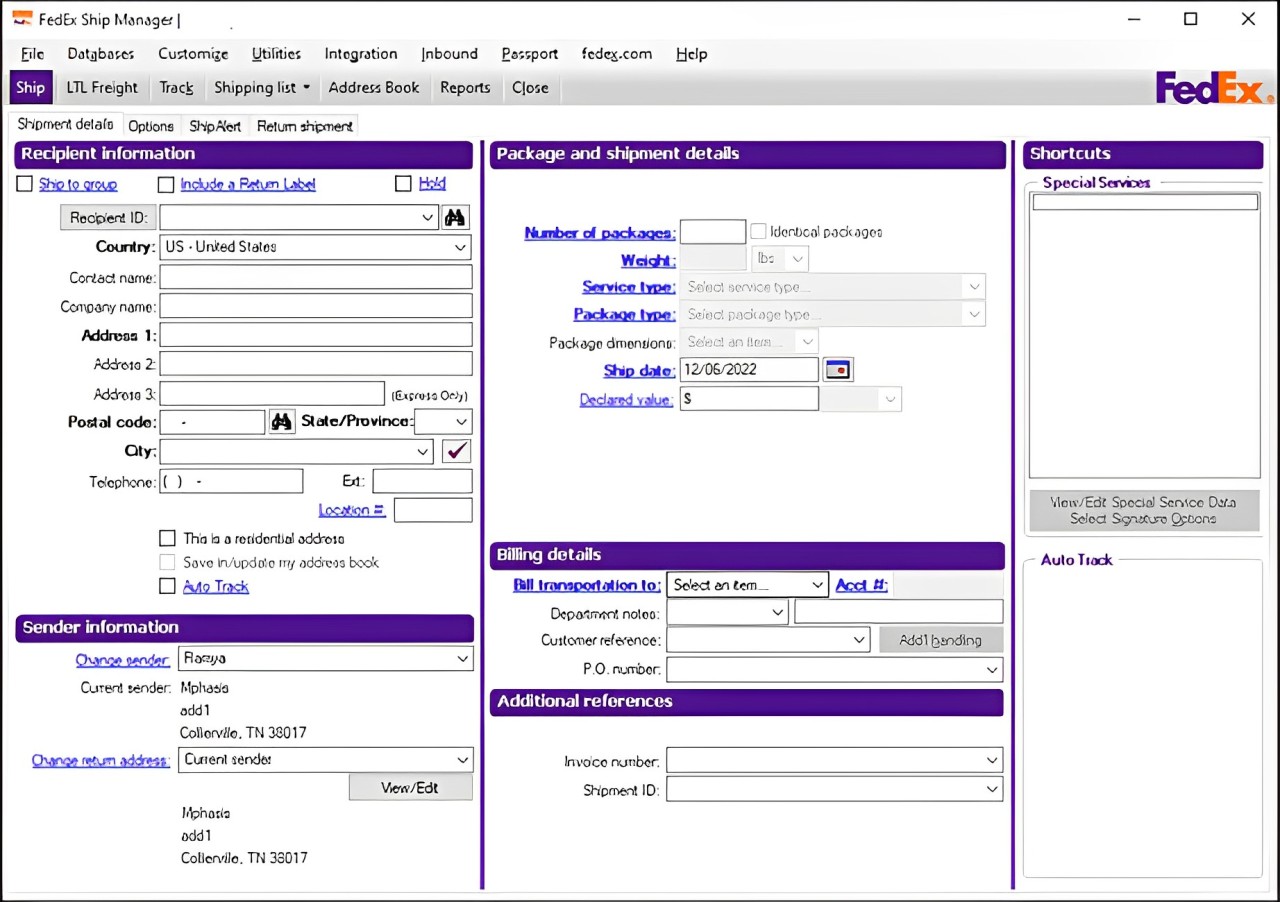Open the File menu
The width and height of the screenshot is (1280, 902).
[32, 54]
